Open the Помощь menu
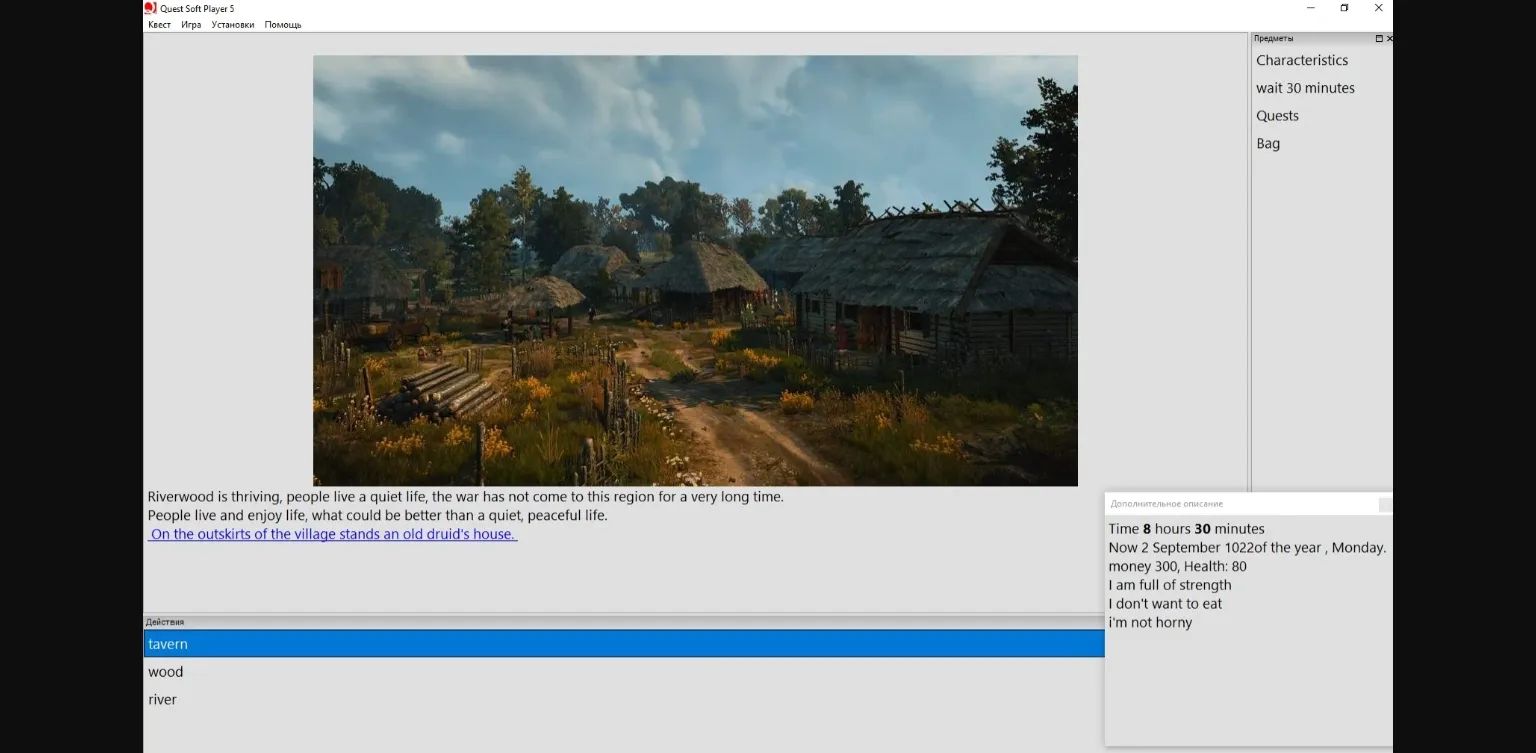This screenshot has height=753, width=1536. point(283,25)
